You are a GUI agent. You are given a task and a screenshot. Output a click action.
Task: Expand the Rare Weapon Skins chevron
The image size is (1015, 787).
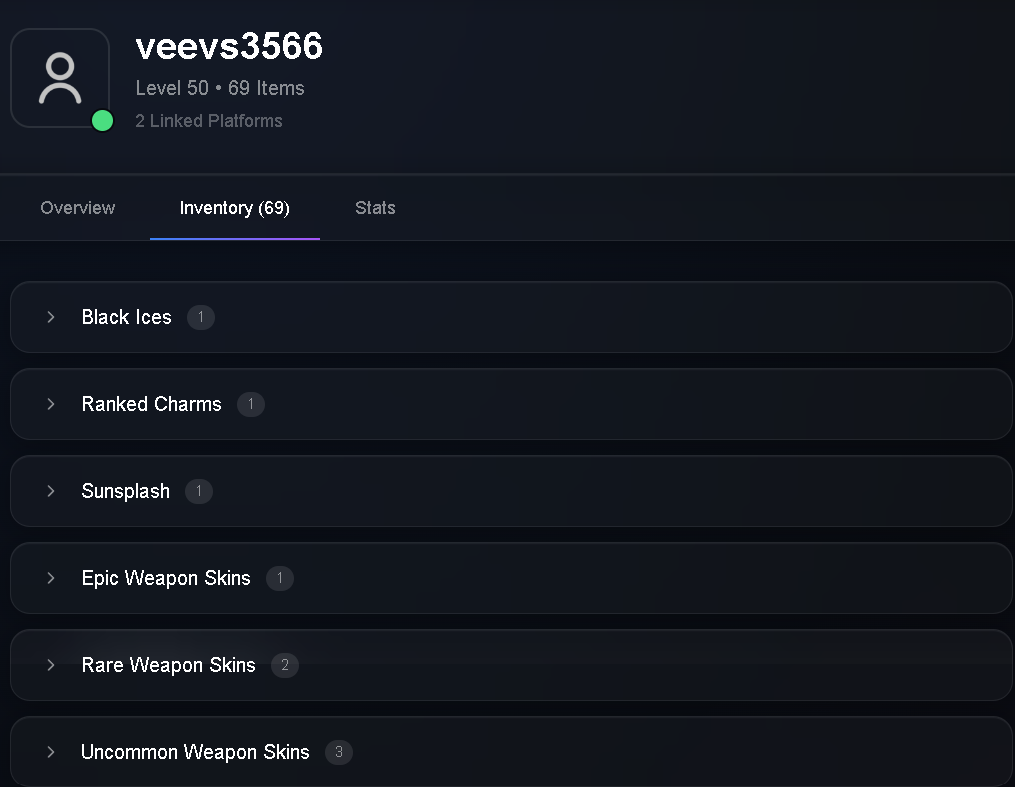point(50,665)
